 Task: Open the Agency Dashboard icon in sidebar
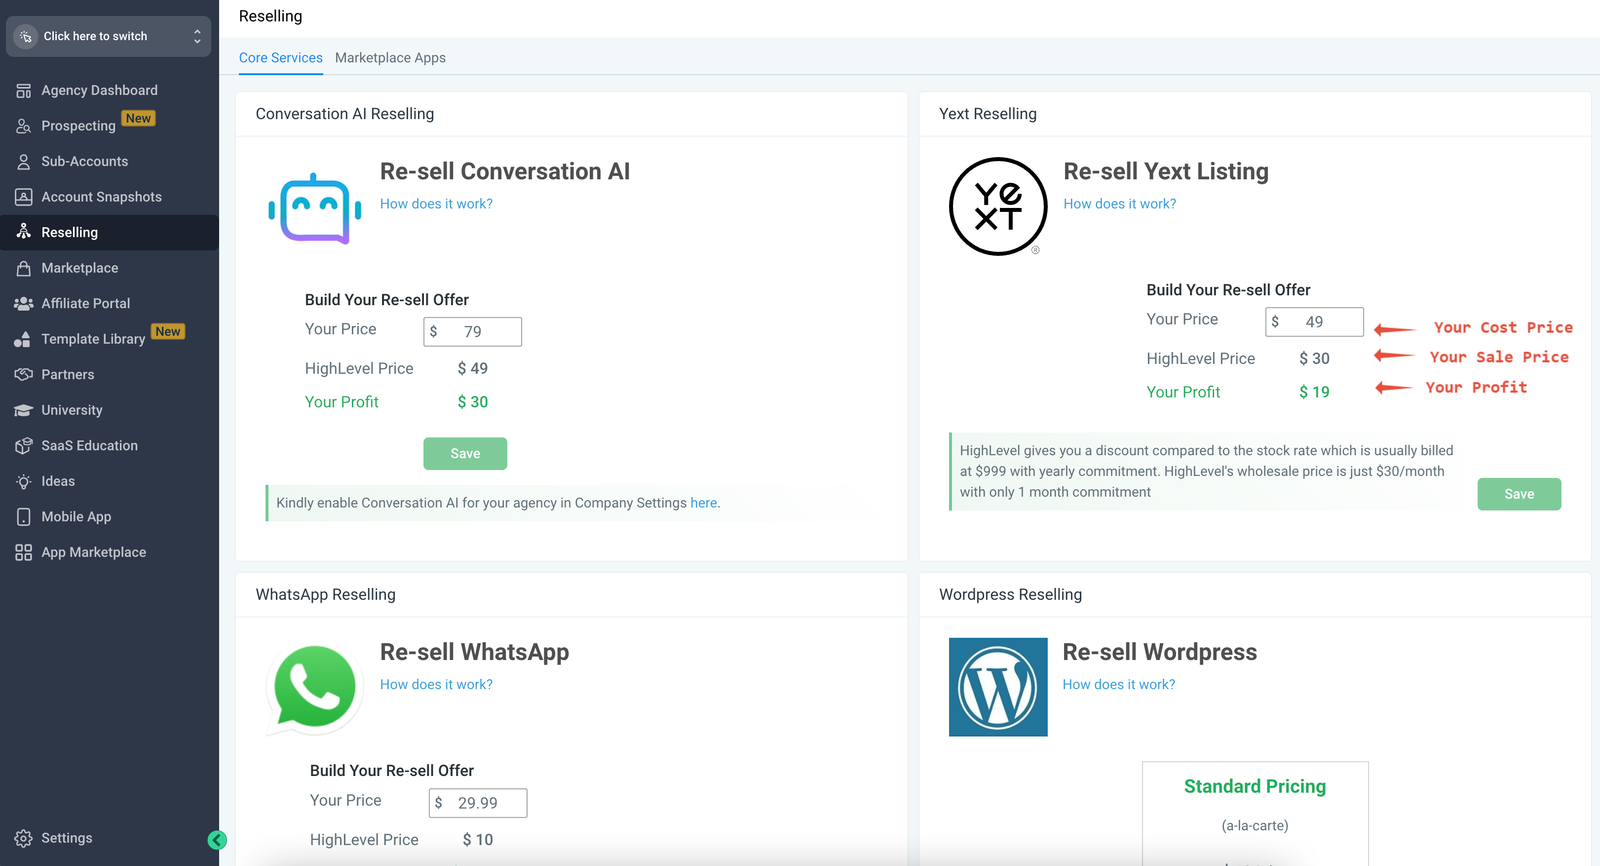click(x=24, y=90)
